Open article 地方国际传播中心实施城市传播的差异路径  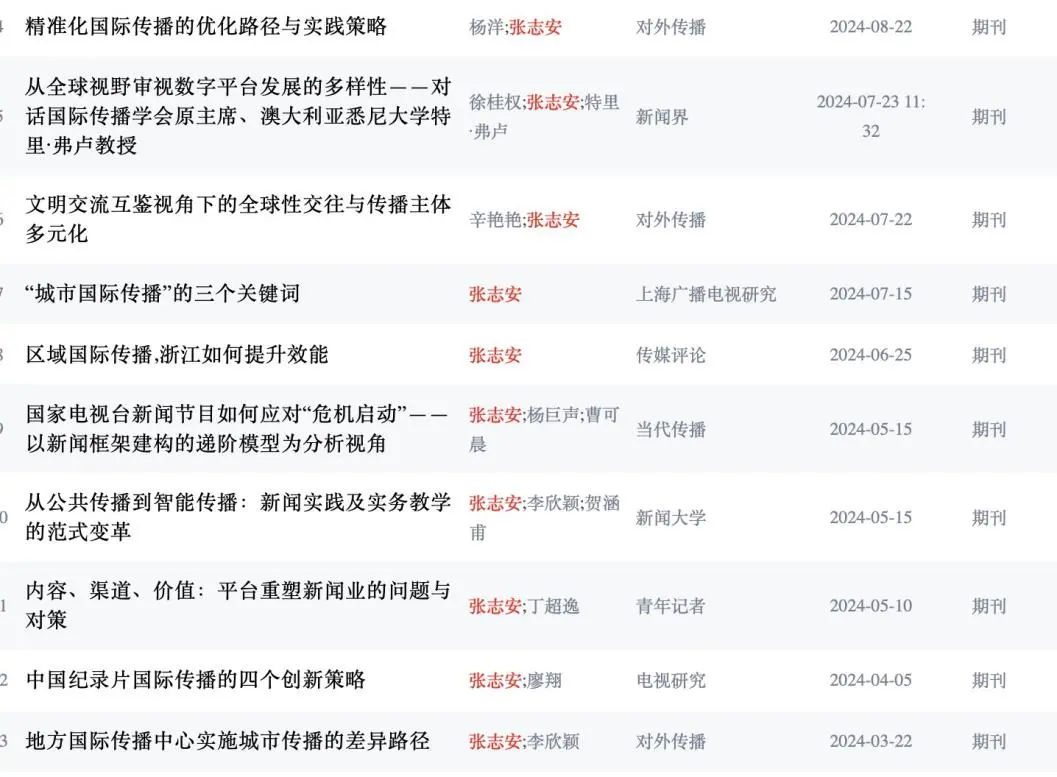click(227, 741)
